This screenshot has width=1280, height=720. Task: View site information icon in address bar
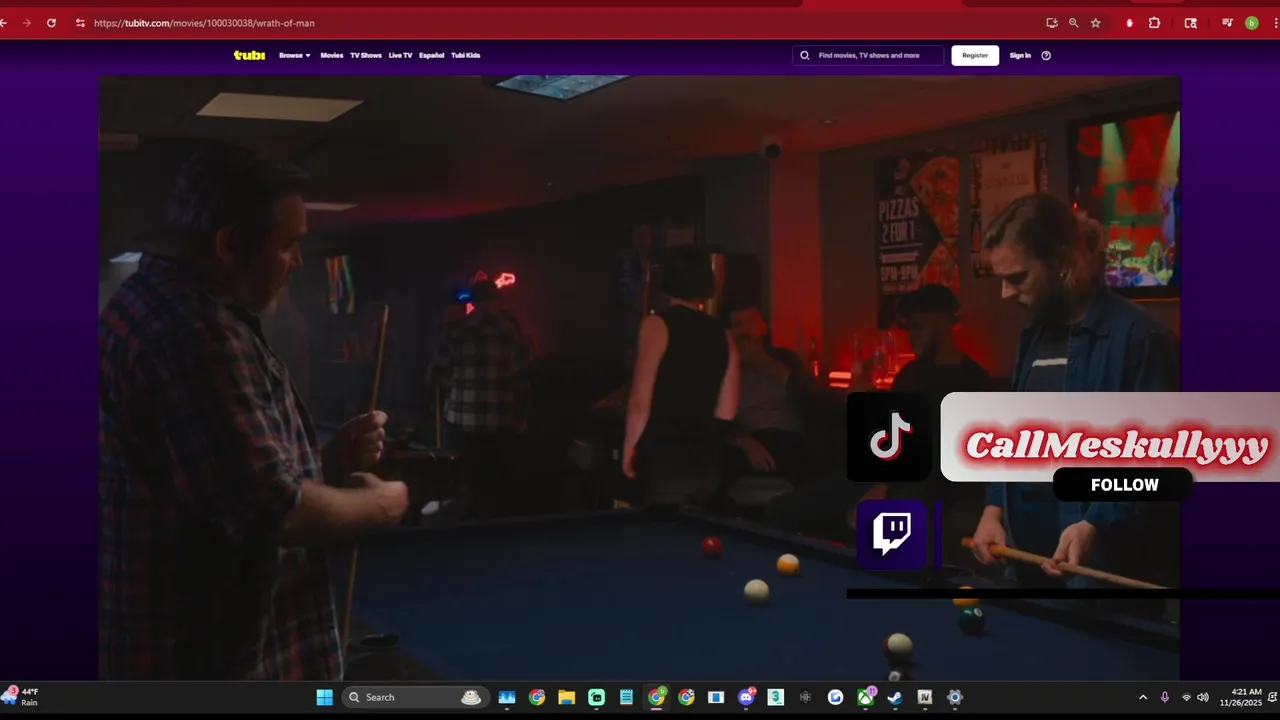tap(80, 22)
